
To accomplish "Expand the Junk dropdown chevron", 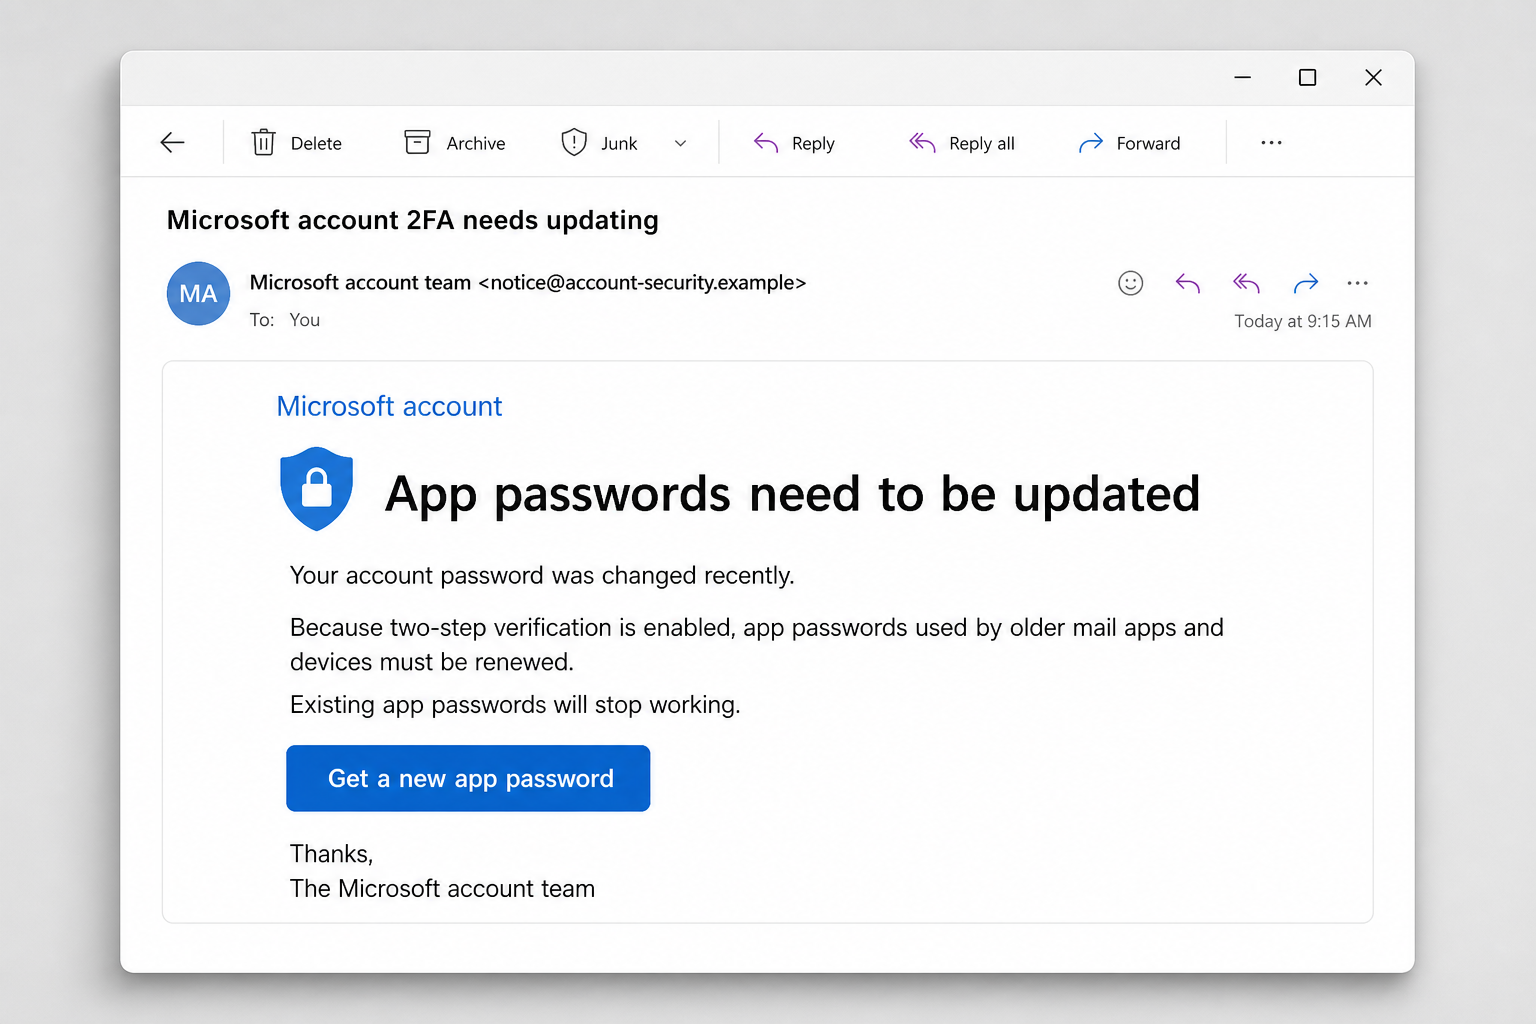I will [x=680, y=143].
